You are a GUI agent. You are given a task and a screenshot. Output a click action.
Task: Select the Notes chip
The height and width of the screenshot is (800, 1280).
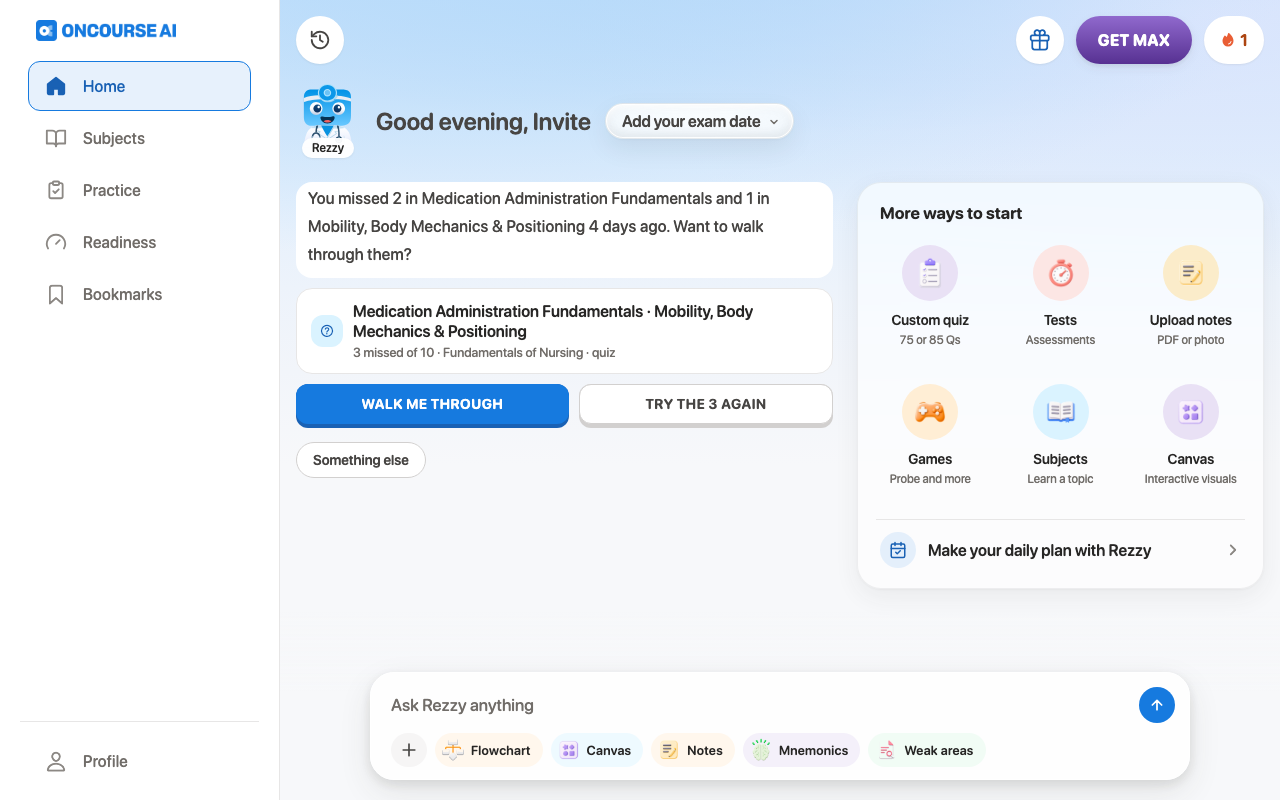click(693, 750)
